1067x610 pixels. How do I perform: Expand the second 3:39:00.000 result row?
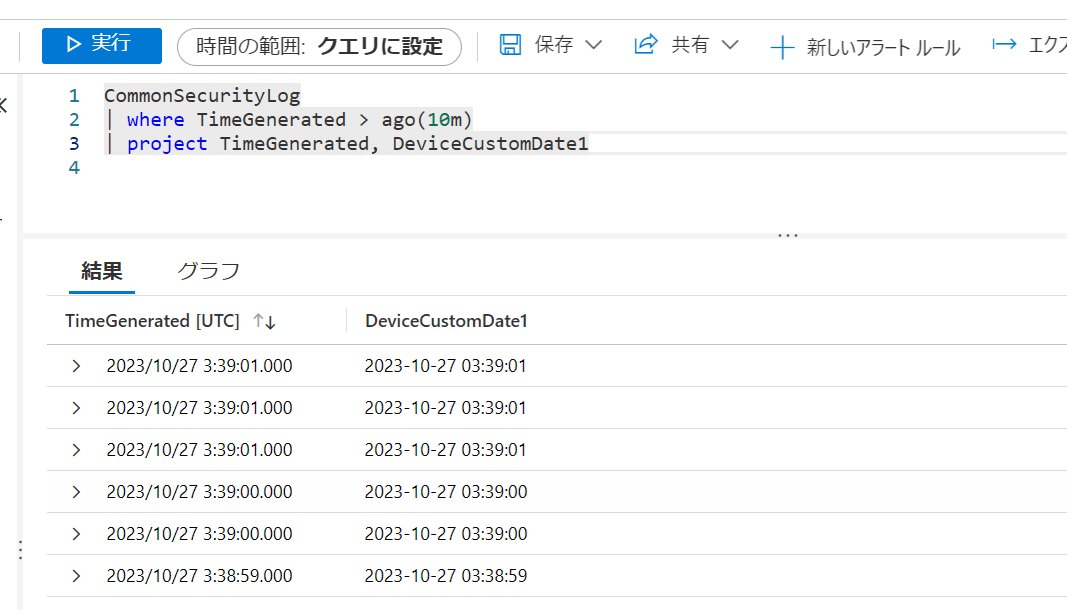click(x=76, y=534)
